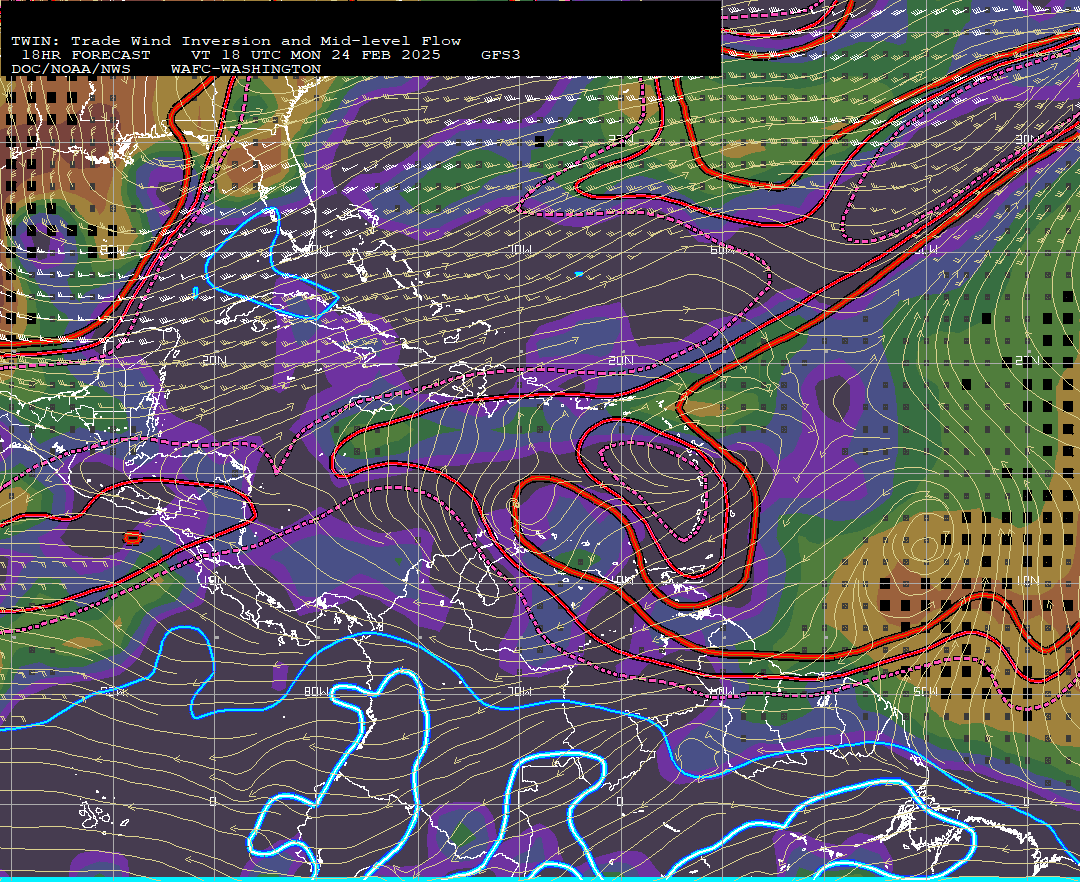Click the valid time "VT 18 UTC MON 24 FEB 2025"
The height and width of the screenshot is (882, 1080).
(x=316, y=55)
